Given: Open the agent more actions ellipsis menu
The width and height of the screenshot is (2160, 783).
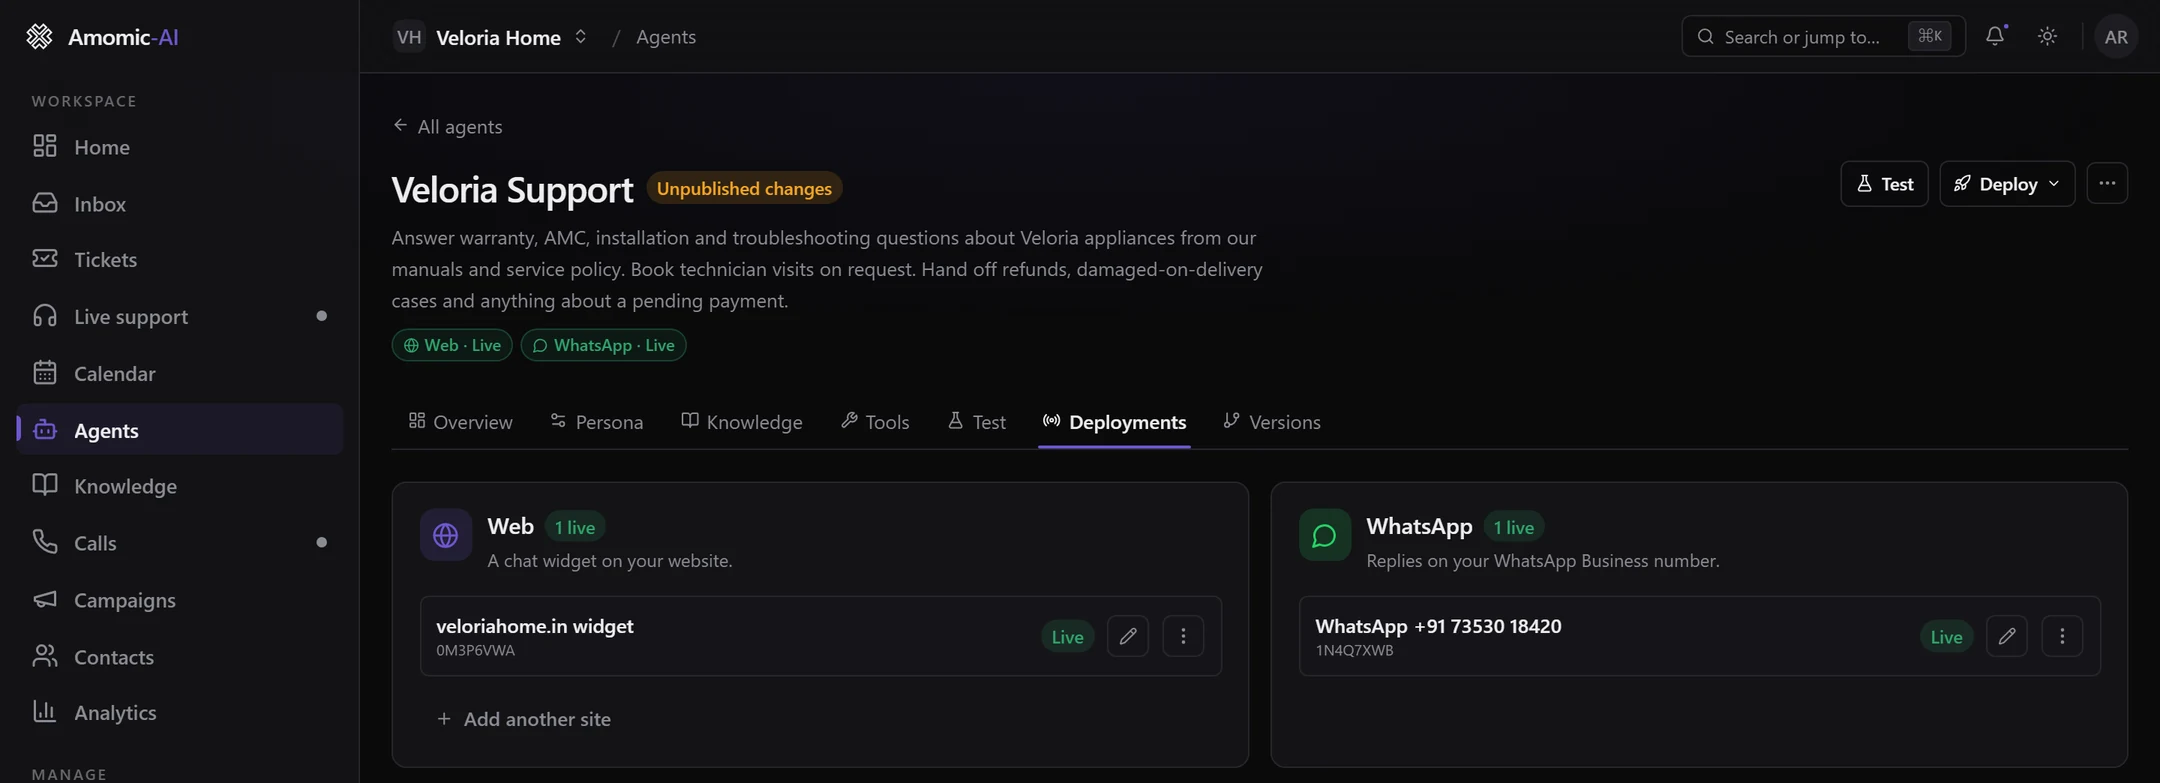Looking at the screenshot, I should click(2107, 184).
